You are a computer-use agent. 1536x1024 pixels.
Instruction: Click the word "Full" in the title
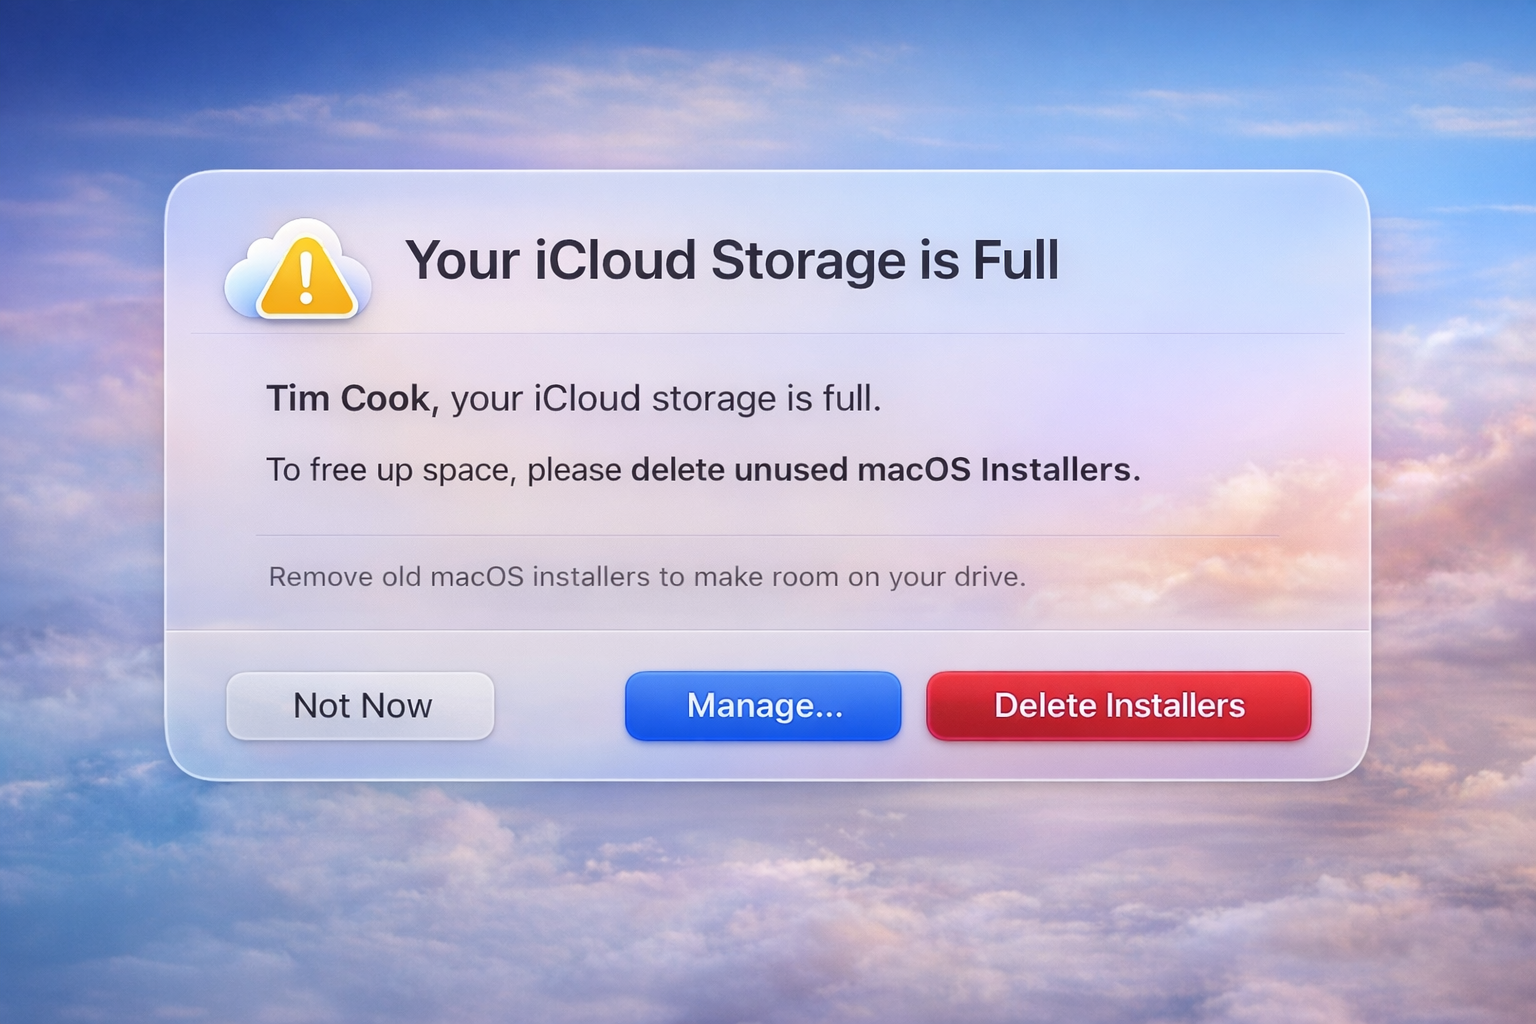coord(1015,261)
